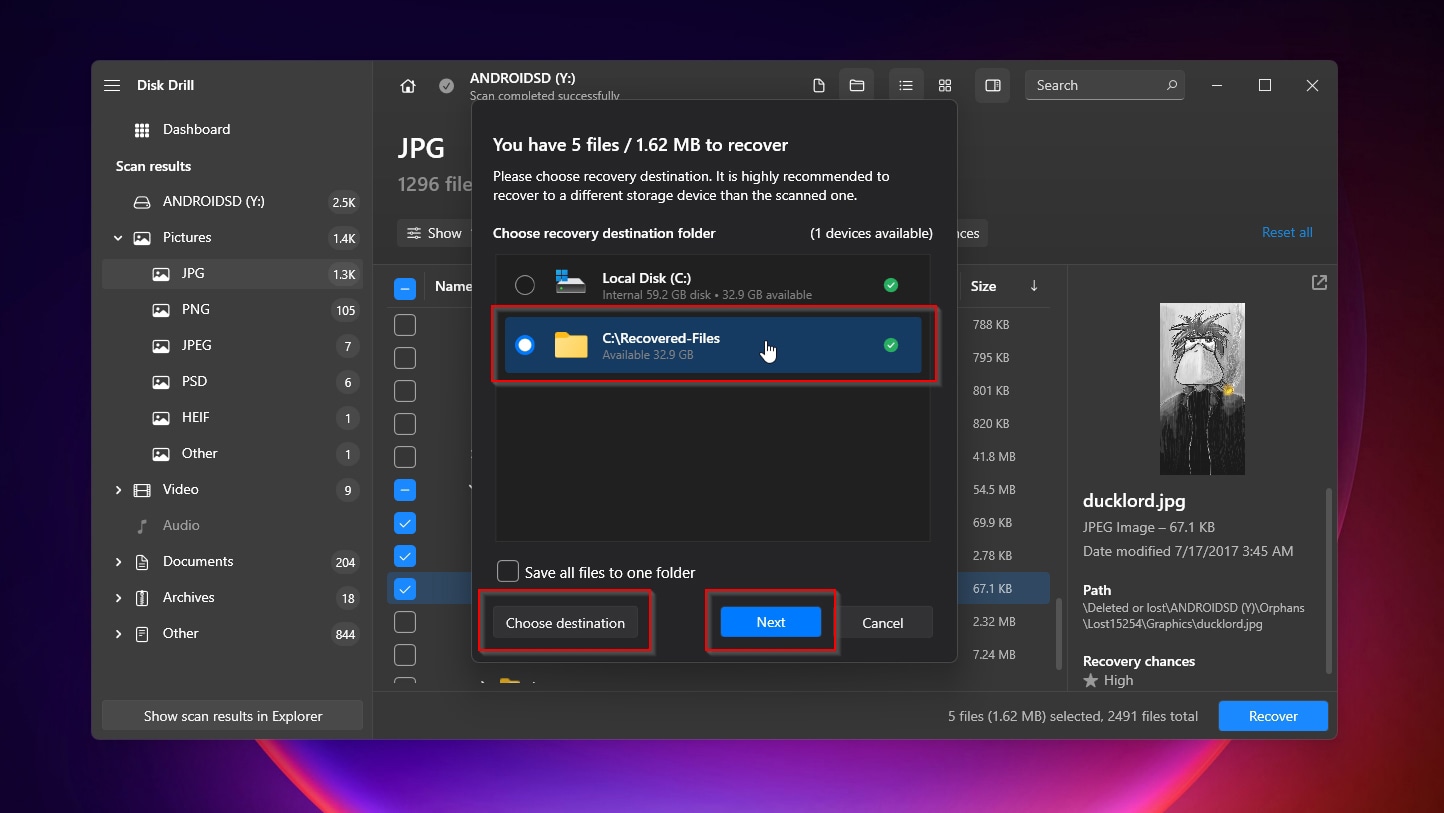1444x813 pixels.
Task: Expand the Other category at sidebar bottom
Action: coord(118,634)
